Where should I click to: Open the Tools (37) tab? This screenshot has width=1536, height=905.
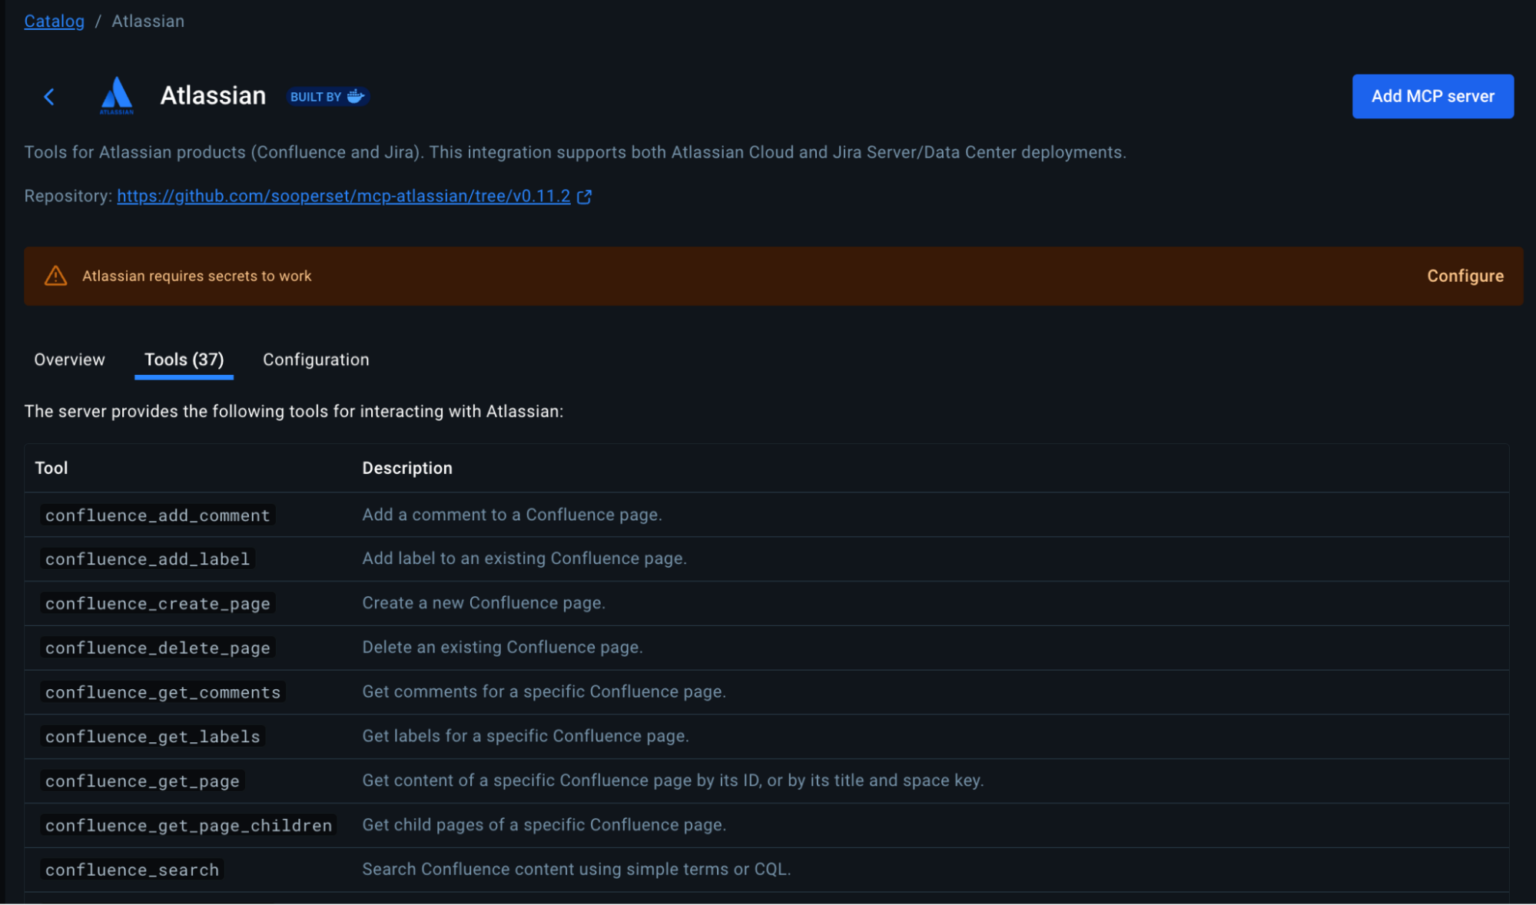[x=183, y=360]
